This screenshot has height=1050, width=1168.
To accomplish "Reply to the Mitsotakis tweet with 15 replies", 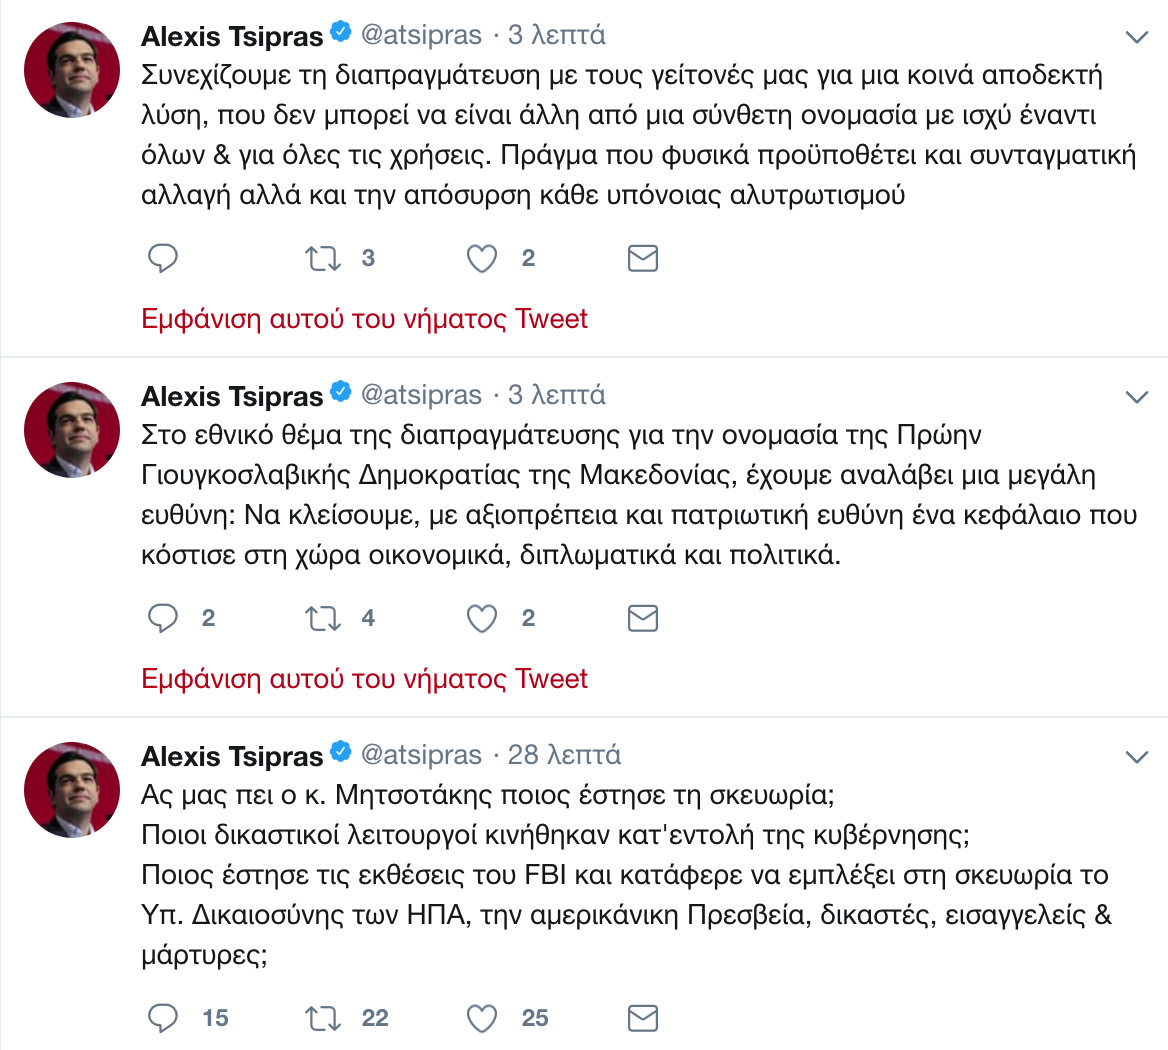I will pyautogui.click(x=163, y=1019).
